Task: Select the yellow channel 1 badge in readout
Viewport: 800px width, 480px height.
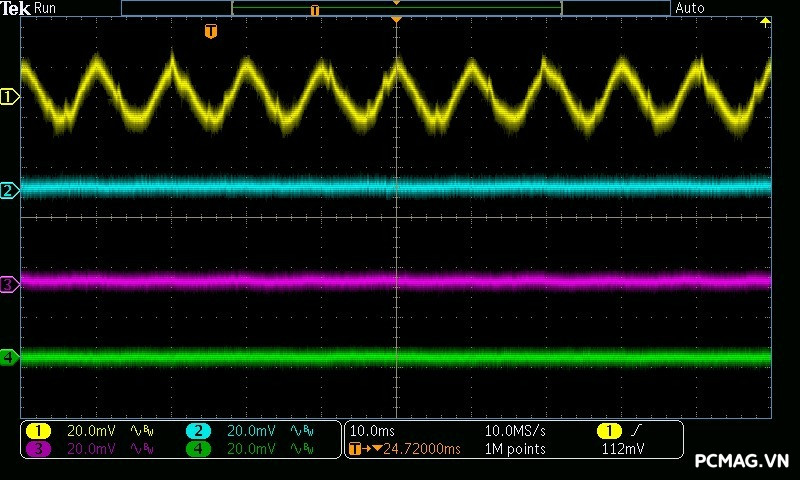Action: pyautogui.click(x=38, y=431)
